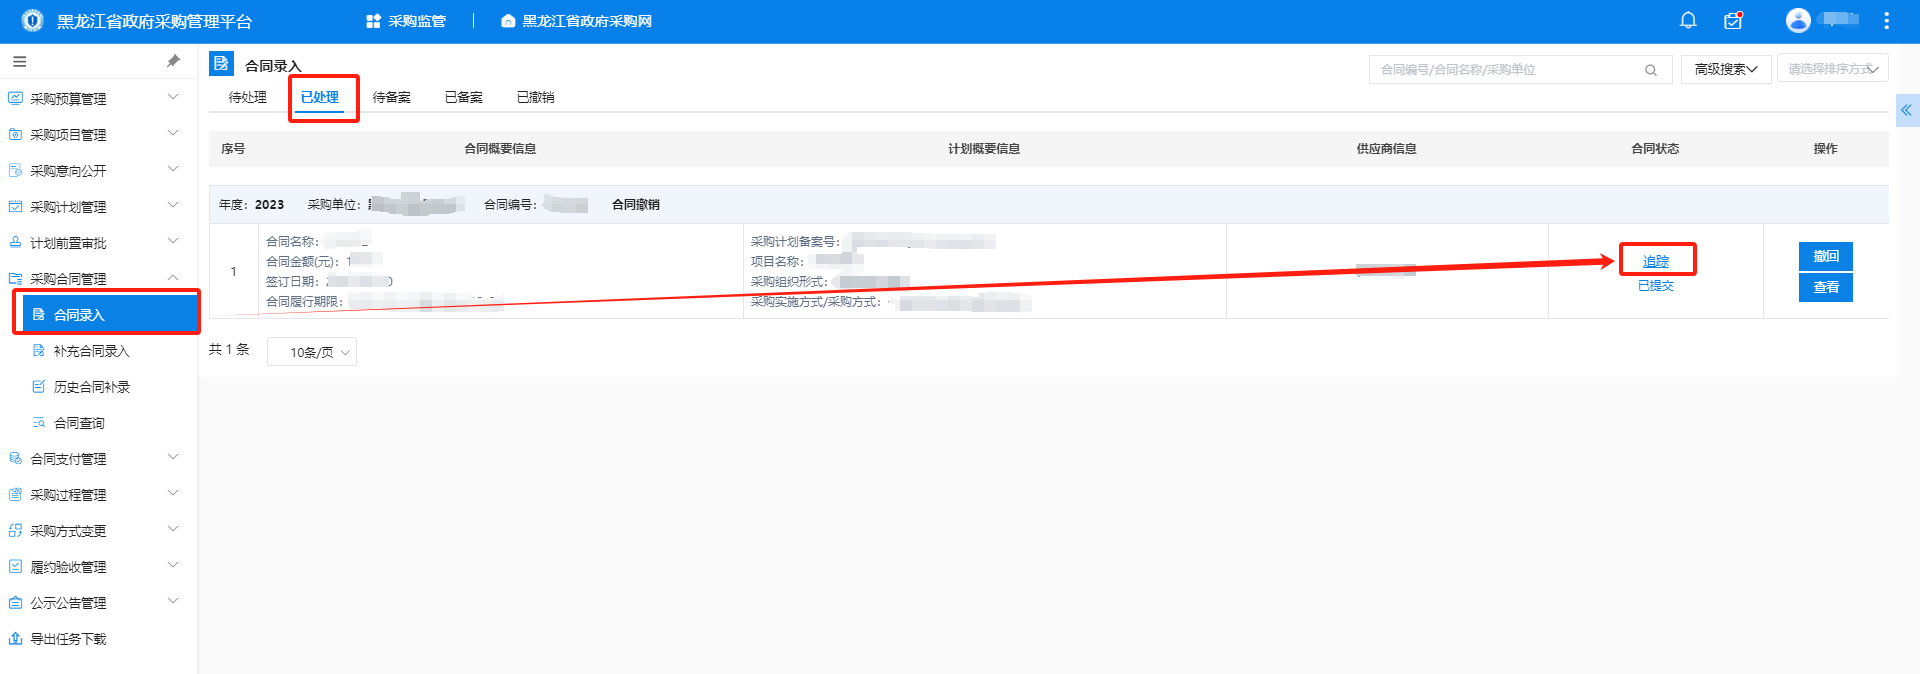This screenshot has width=1920, height=674.
Task: Click the 合同录入 page header icon
Action: click(x=221, y=64)
